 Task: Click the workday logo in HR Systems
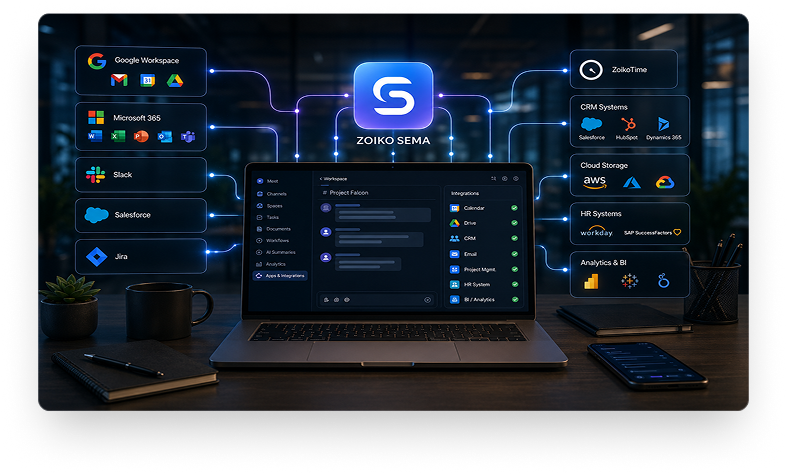(x=596, y=231)
